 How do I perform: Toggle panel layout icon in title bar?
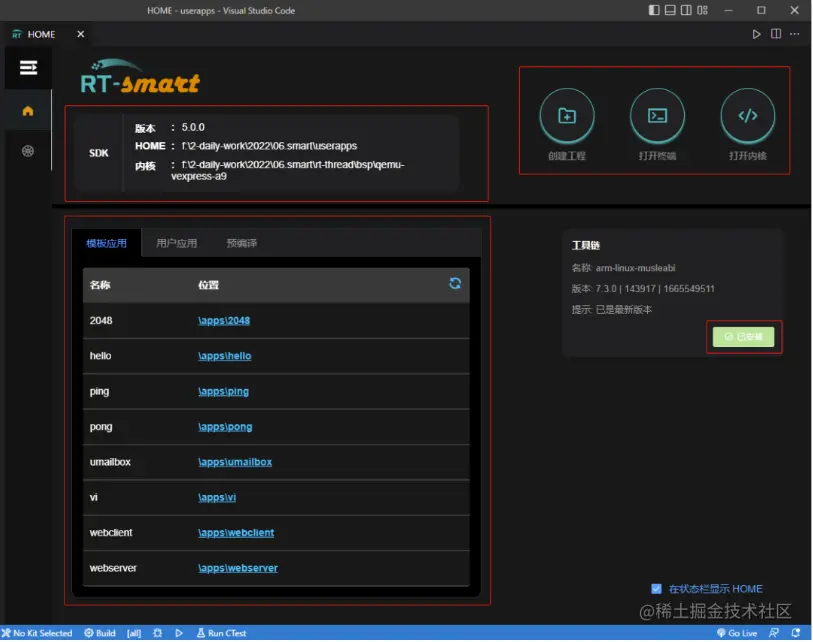point(670,10)
